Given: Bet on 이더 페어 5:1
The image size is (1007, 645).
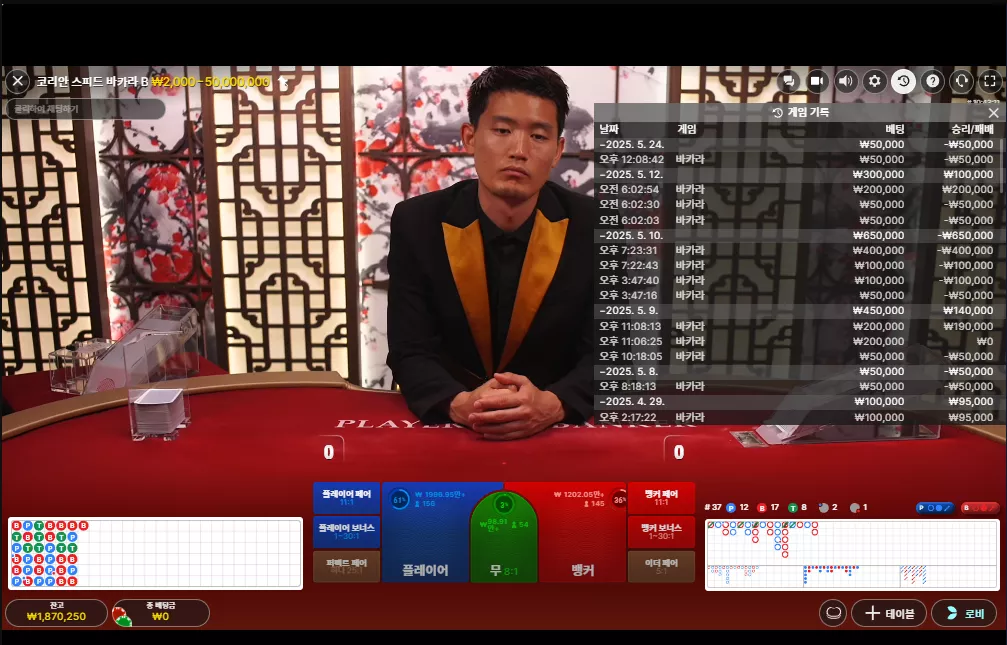Looking at the screenshot, I should [x=661, y=566].
